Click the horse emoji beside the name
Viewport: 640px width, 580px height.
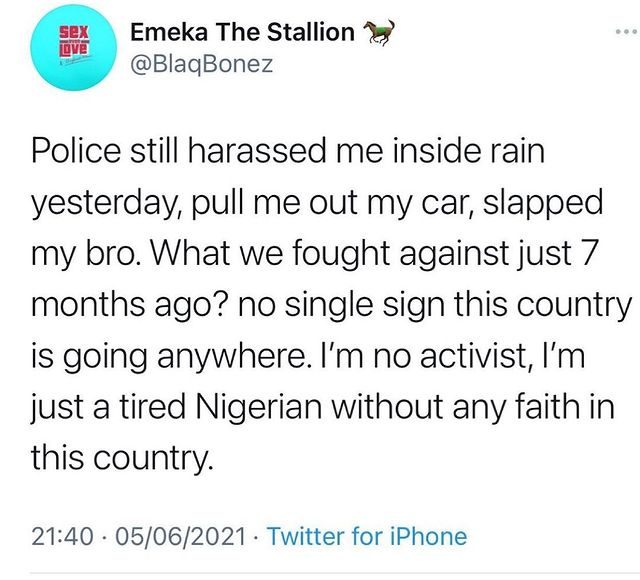(373, 33)
